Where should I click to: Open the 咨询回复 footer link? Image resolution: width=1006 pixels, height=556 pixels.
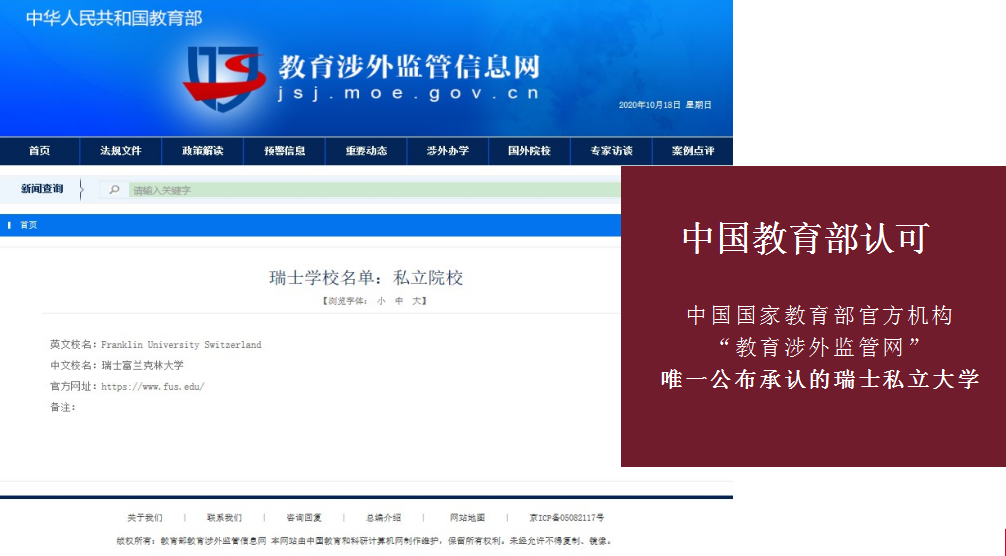[304, 518]
